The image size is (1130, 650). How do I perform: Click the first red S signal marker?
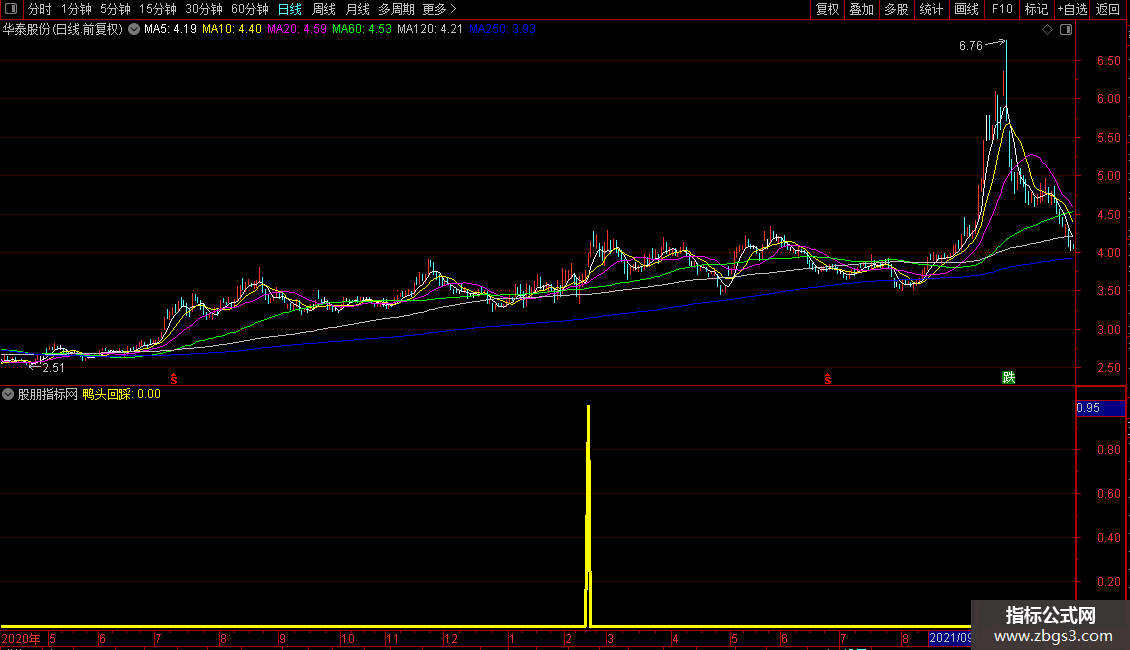[174, 378]
